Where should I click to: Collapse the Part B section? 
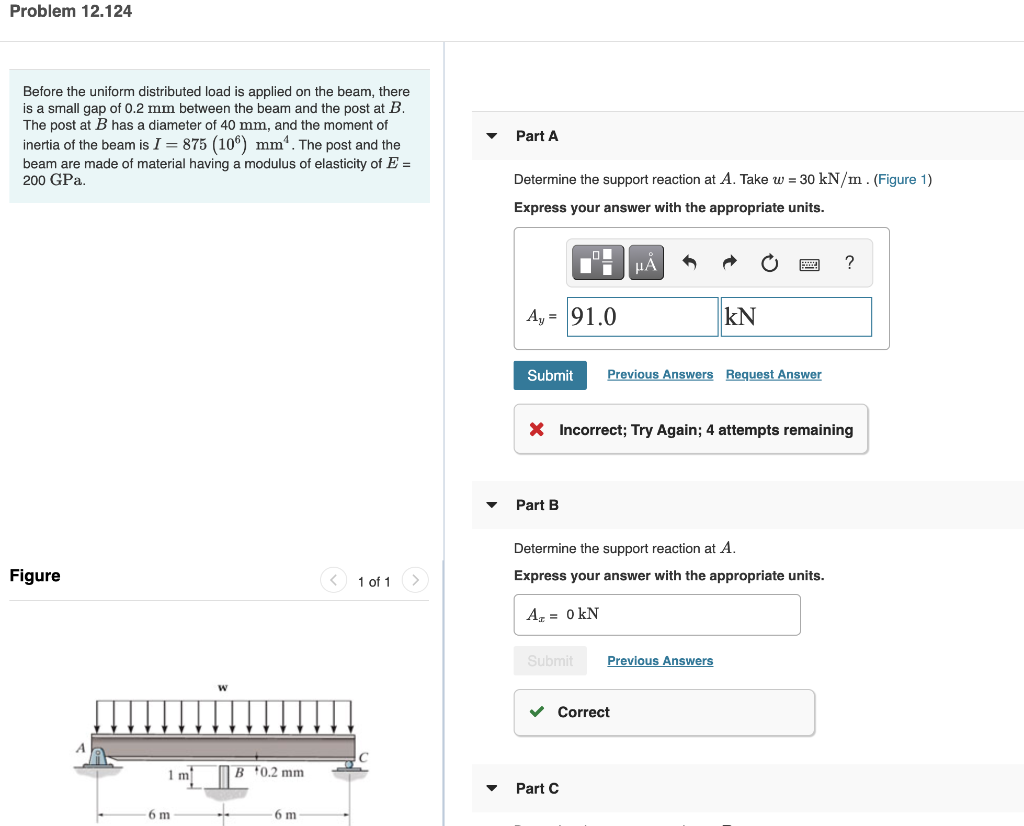(x=491, y=505)
